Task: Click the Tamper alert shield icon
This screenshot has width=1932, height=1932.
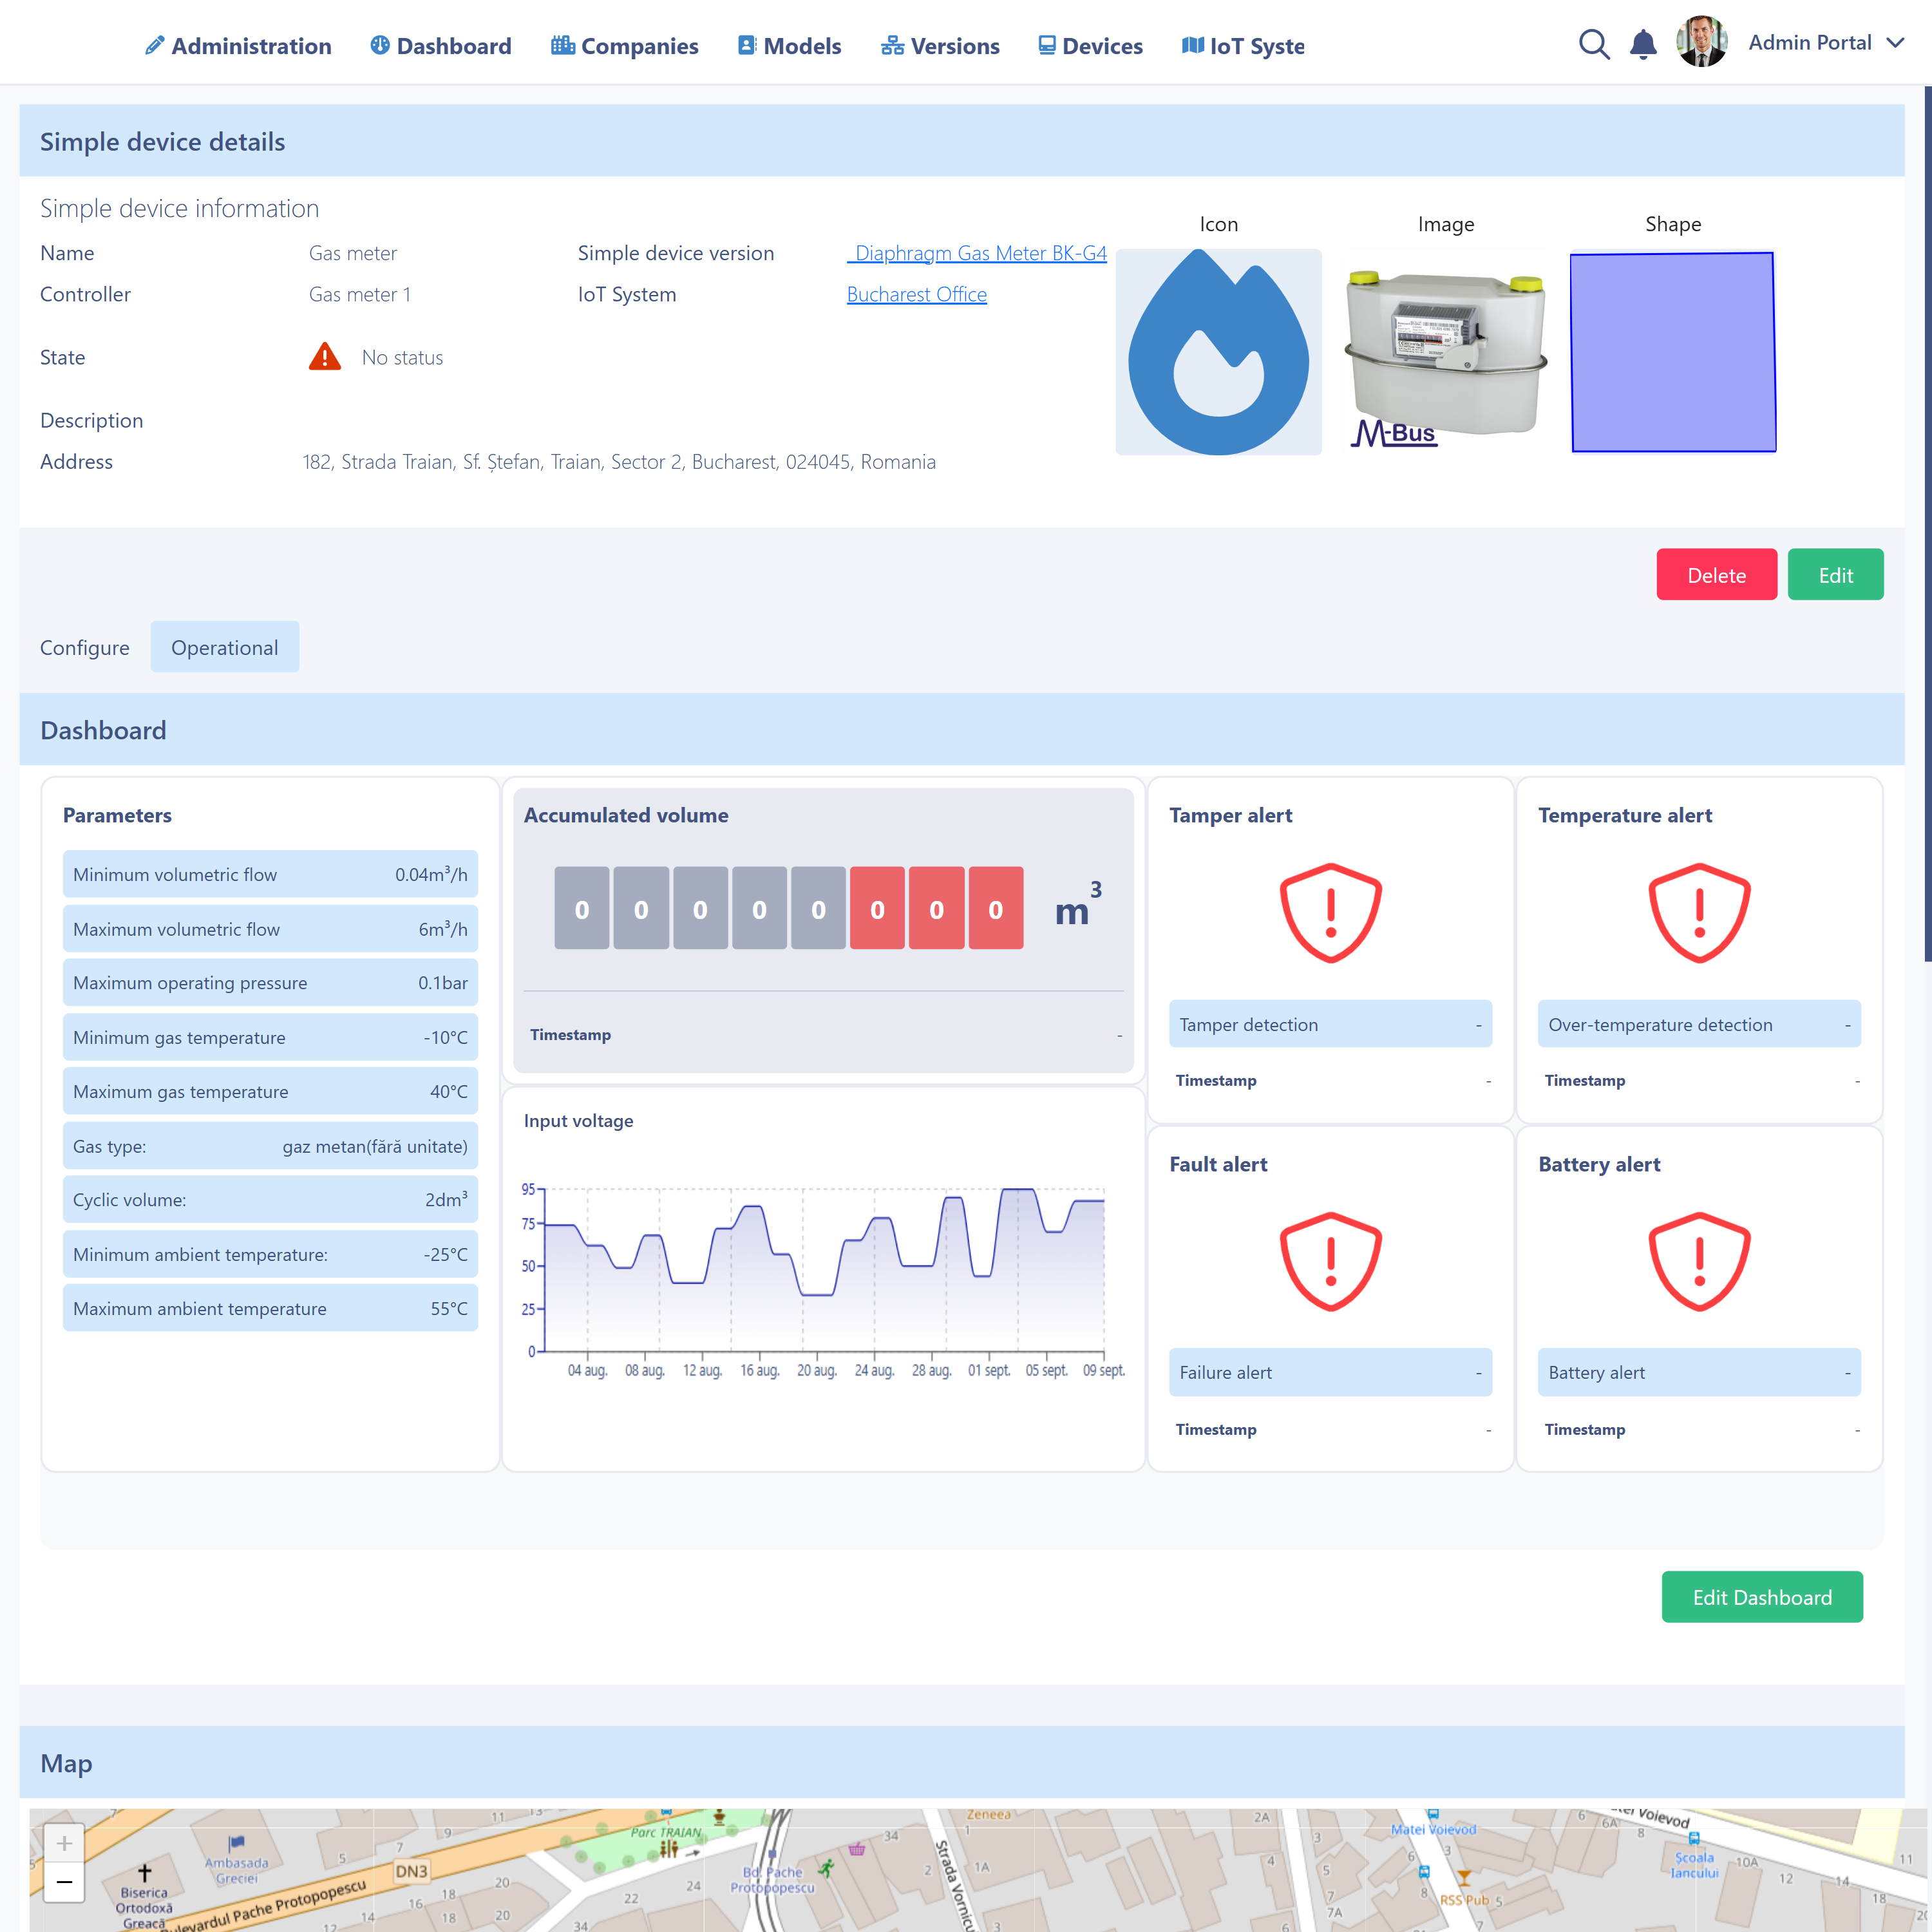Action: tap(1329, 912)
